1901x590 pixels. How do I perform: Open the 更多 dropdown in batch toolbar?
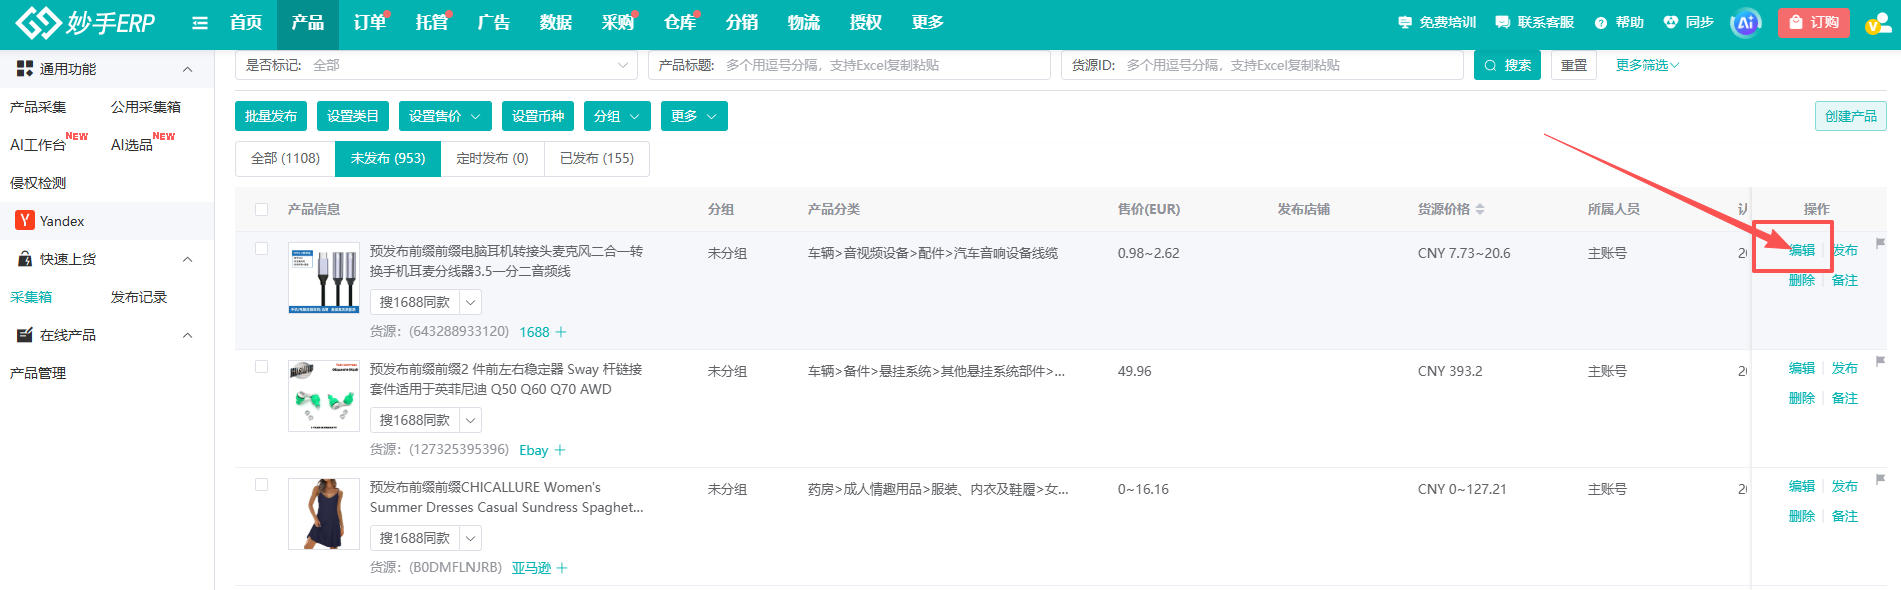694,116
